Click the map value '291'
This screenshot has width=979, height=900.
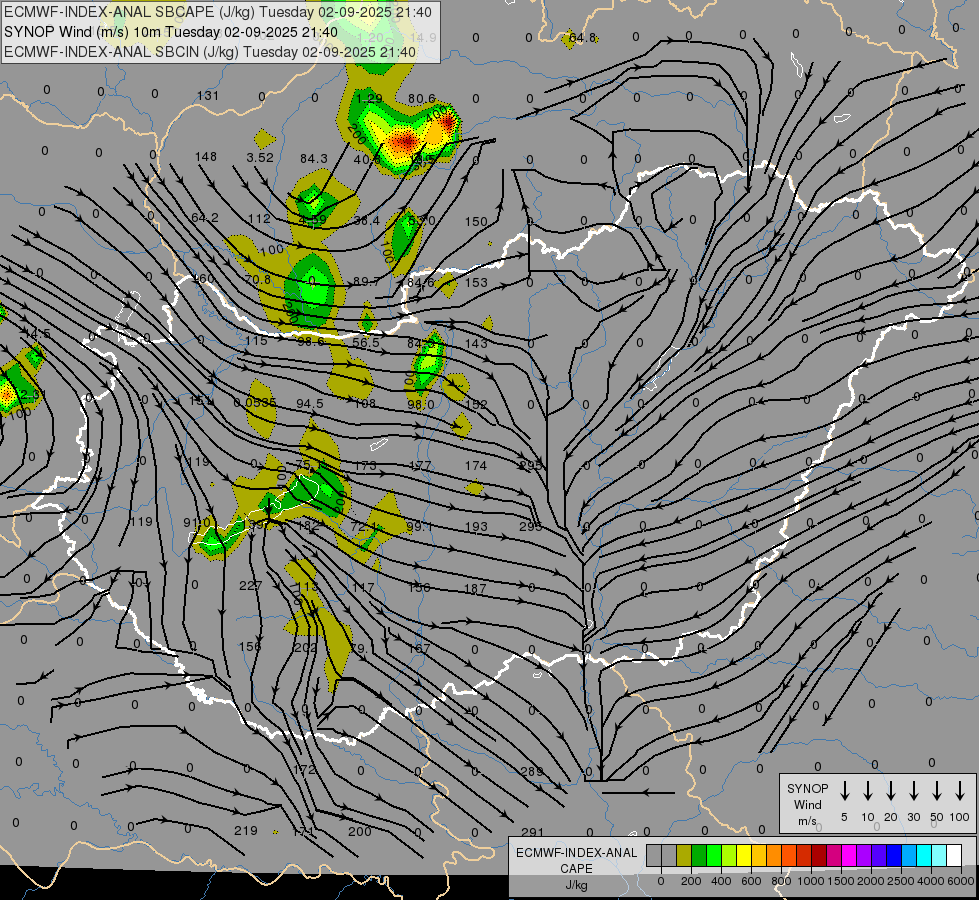click(532, 833)
